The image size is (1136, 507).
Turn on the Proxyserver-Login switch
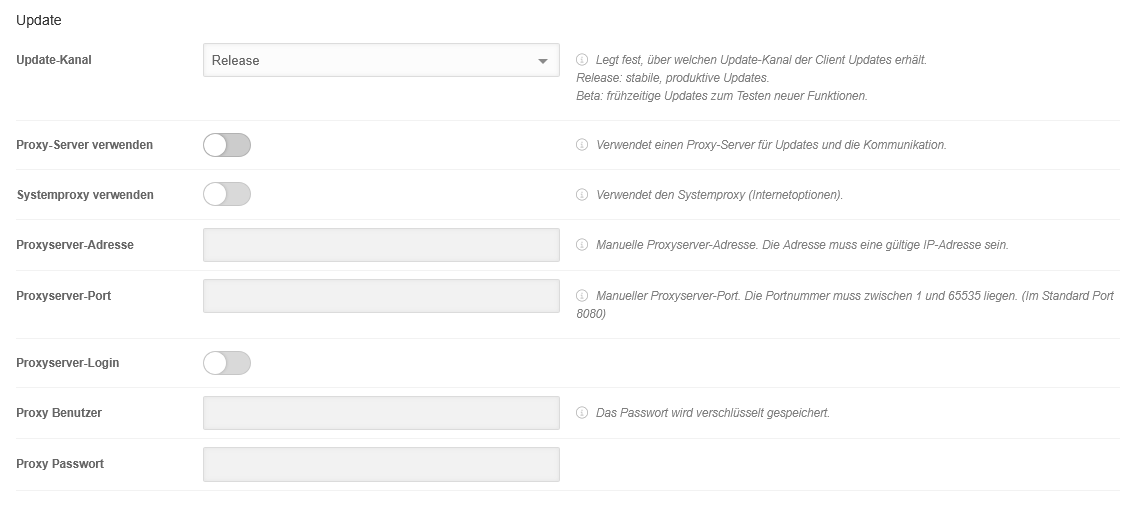[x=227, y=363]
